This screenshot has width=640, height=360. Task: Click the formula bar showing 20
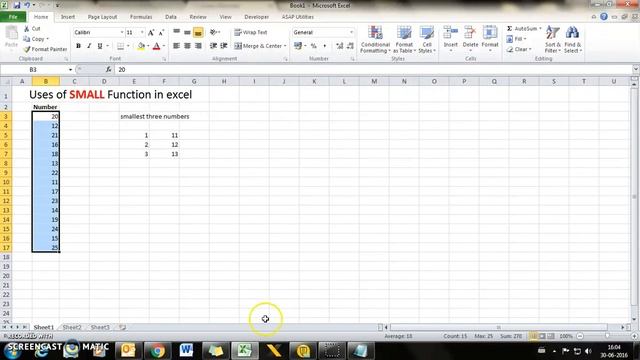[x=373, y=70]
